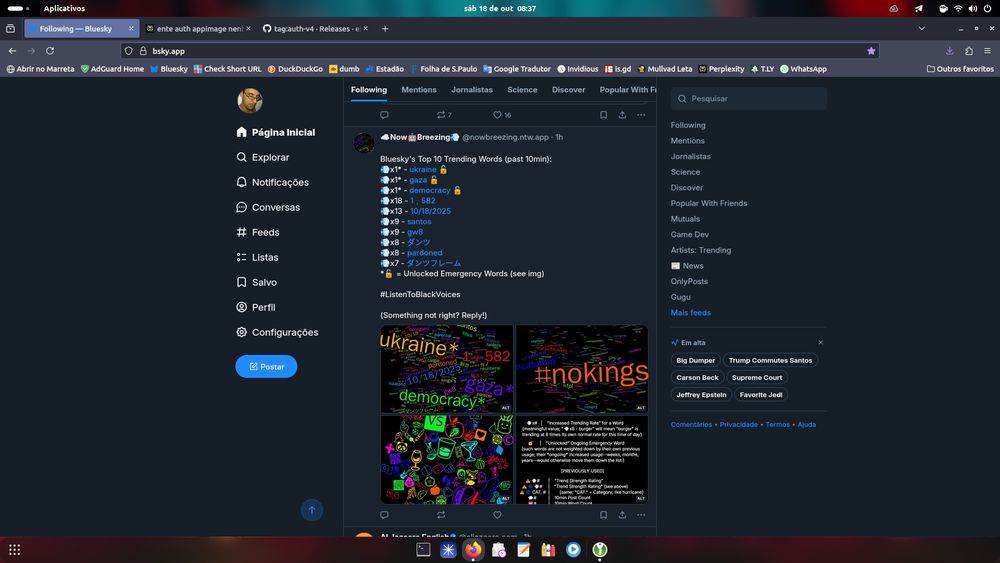Click the profile avatar in the sidebar

pos(249,101)
